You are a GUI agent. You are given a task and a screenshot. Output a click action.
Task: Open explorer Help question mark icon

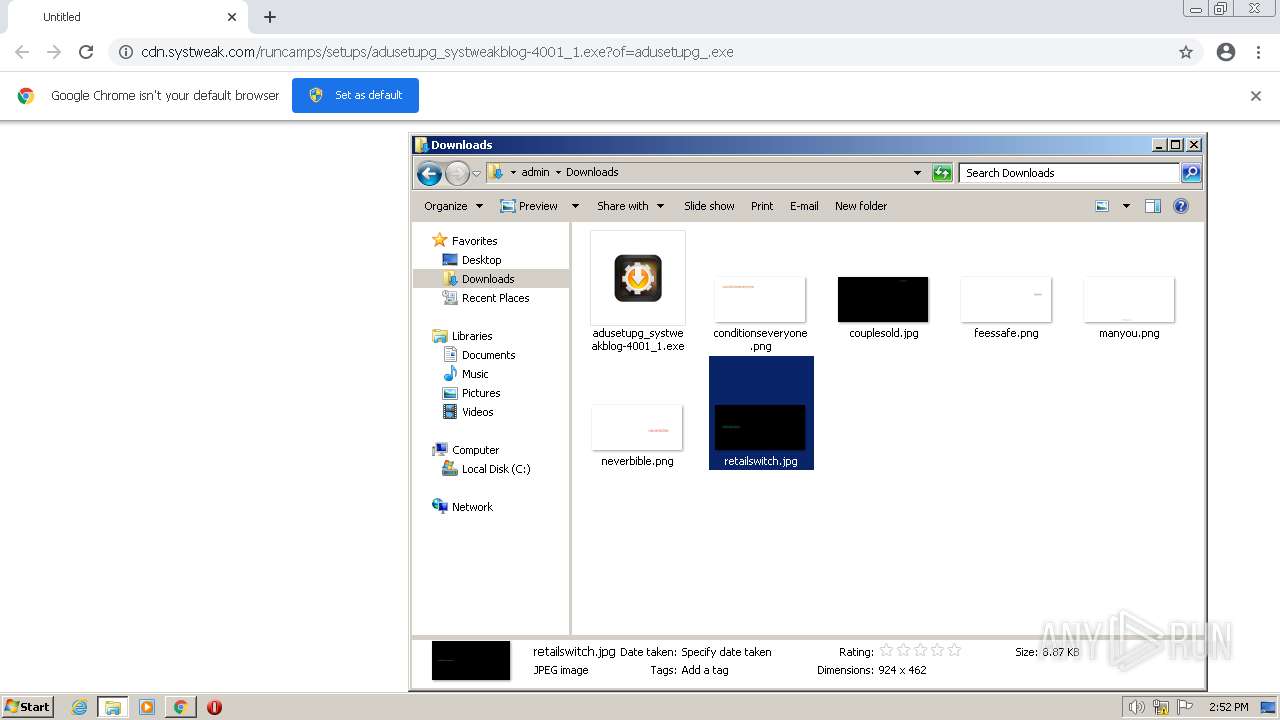tap(1181, 206)
